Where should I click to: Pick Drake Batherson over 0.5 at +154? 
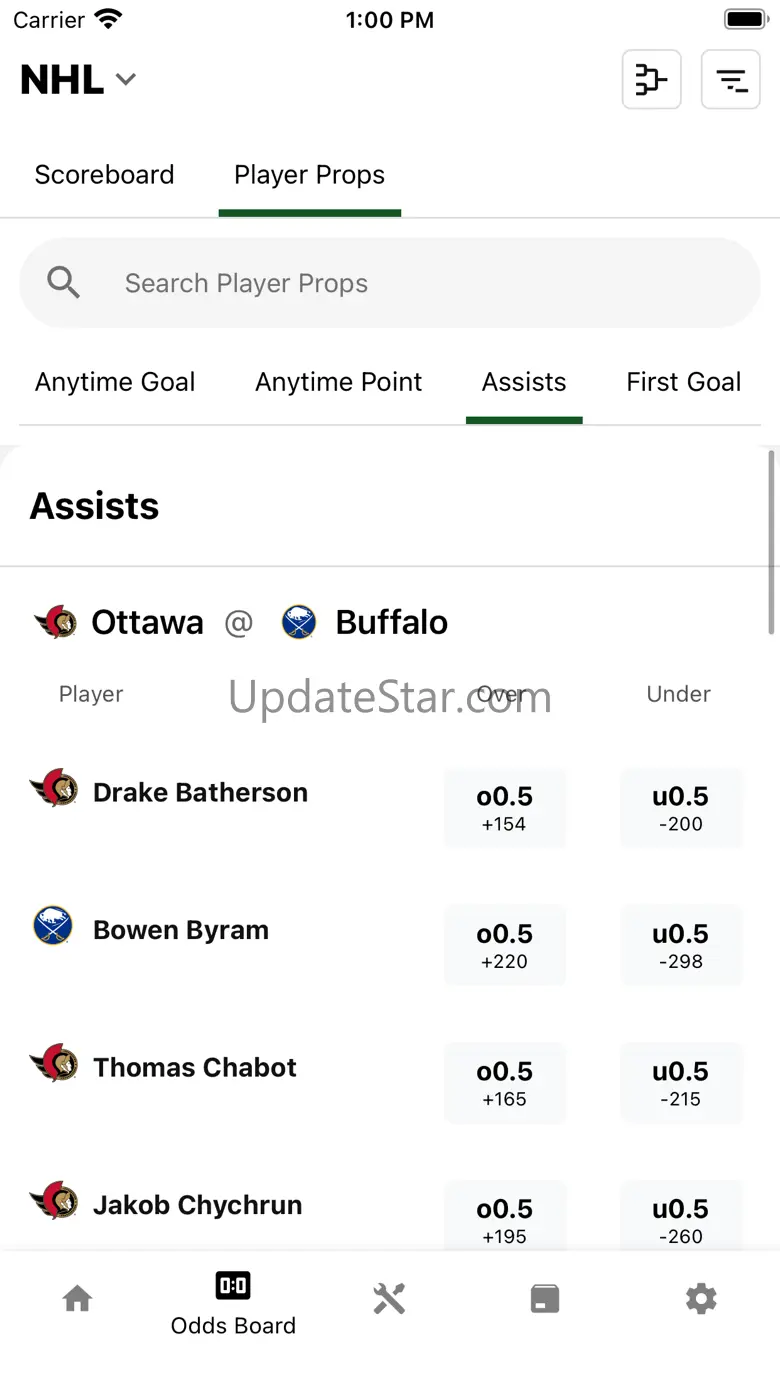click(x=504, y=808)
